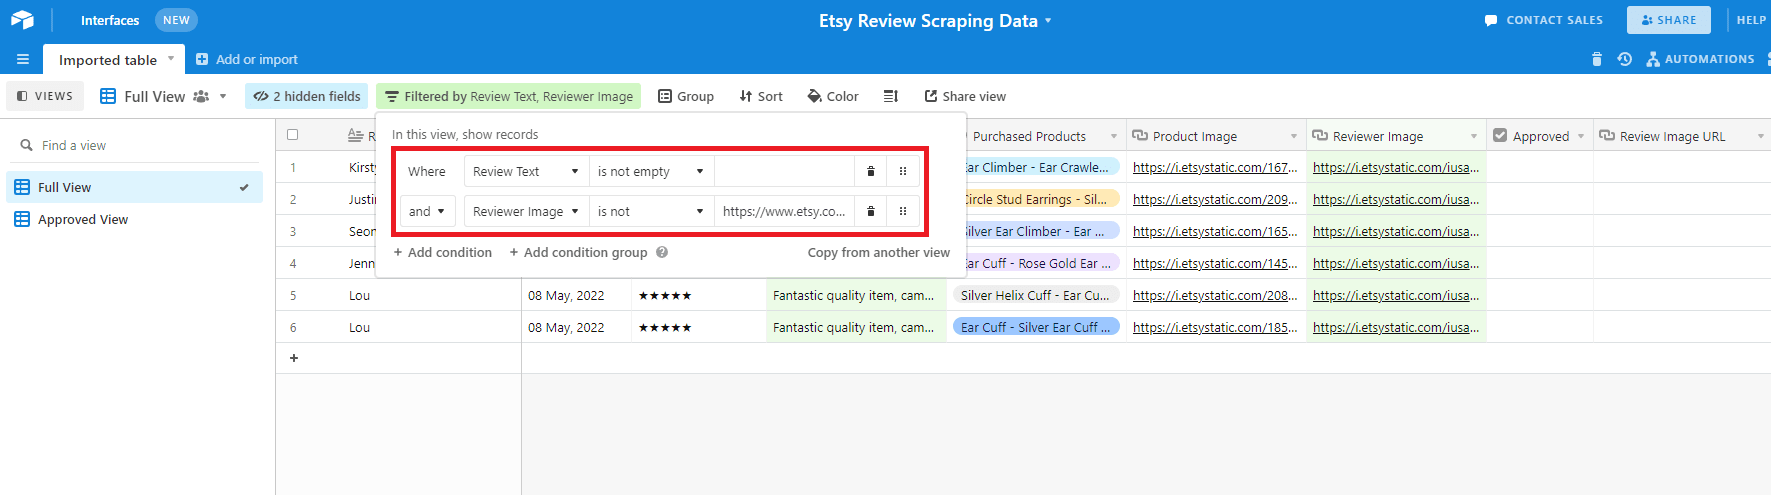The image size is (1771, 495).
Task: Open base revision history clock icon
Action: (1625, 60)
